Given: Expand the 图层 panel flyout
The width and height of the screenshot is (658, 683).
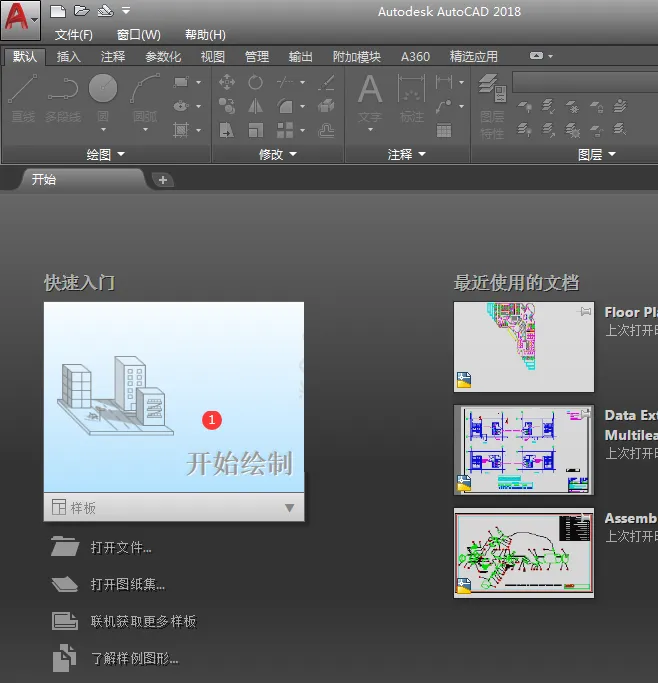Looking at the screenshot, I should (597, 154).
